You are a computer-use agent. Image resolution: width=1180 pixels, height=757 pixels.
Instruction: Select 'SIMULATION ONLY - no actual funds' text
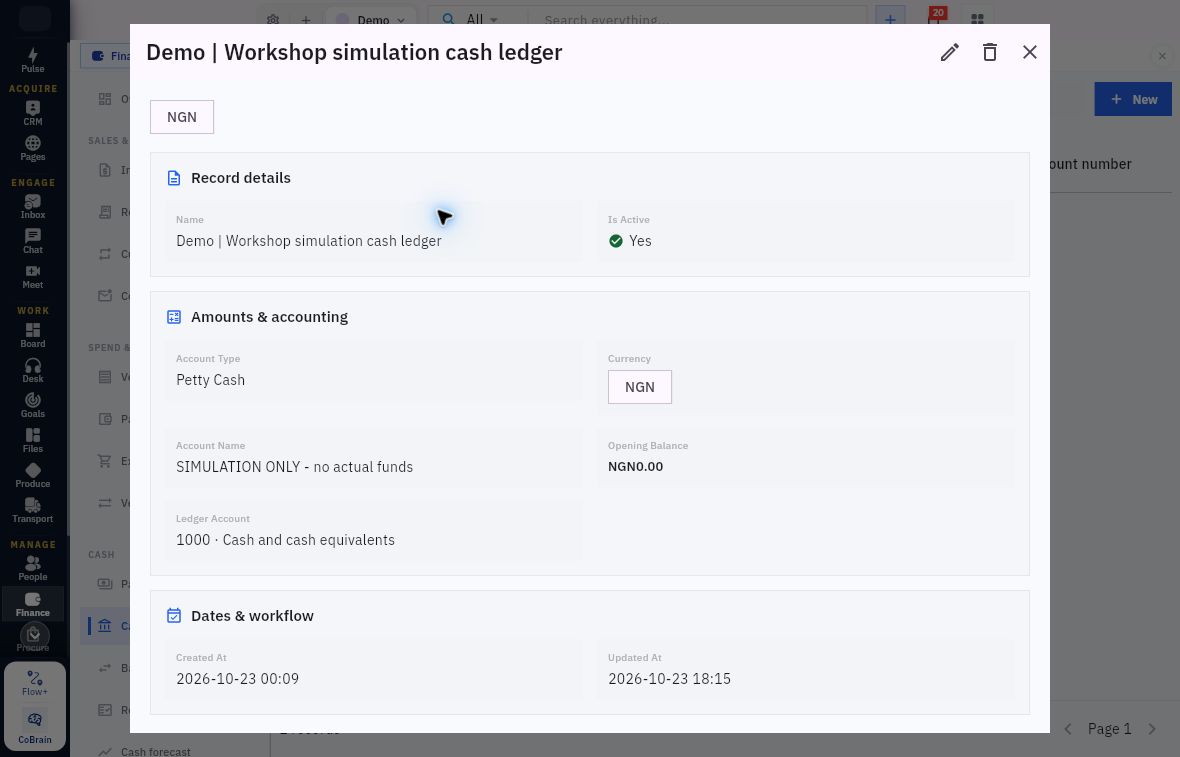pyautogui.click(x=294, y=467)
